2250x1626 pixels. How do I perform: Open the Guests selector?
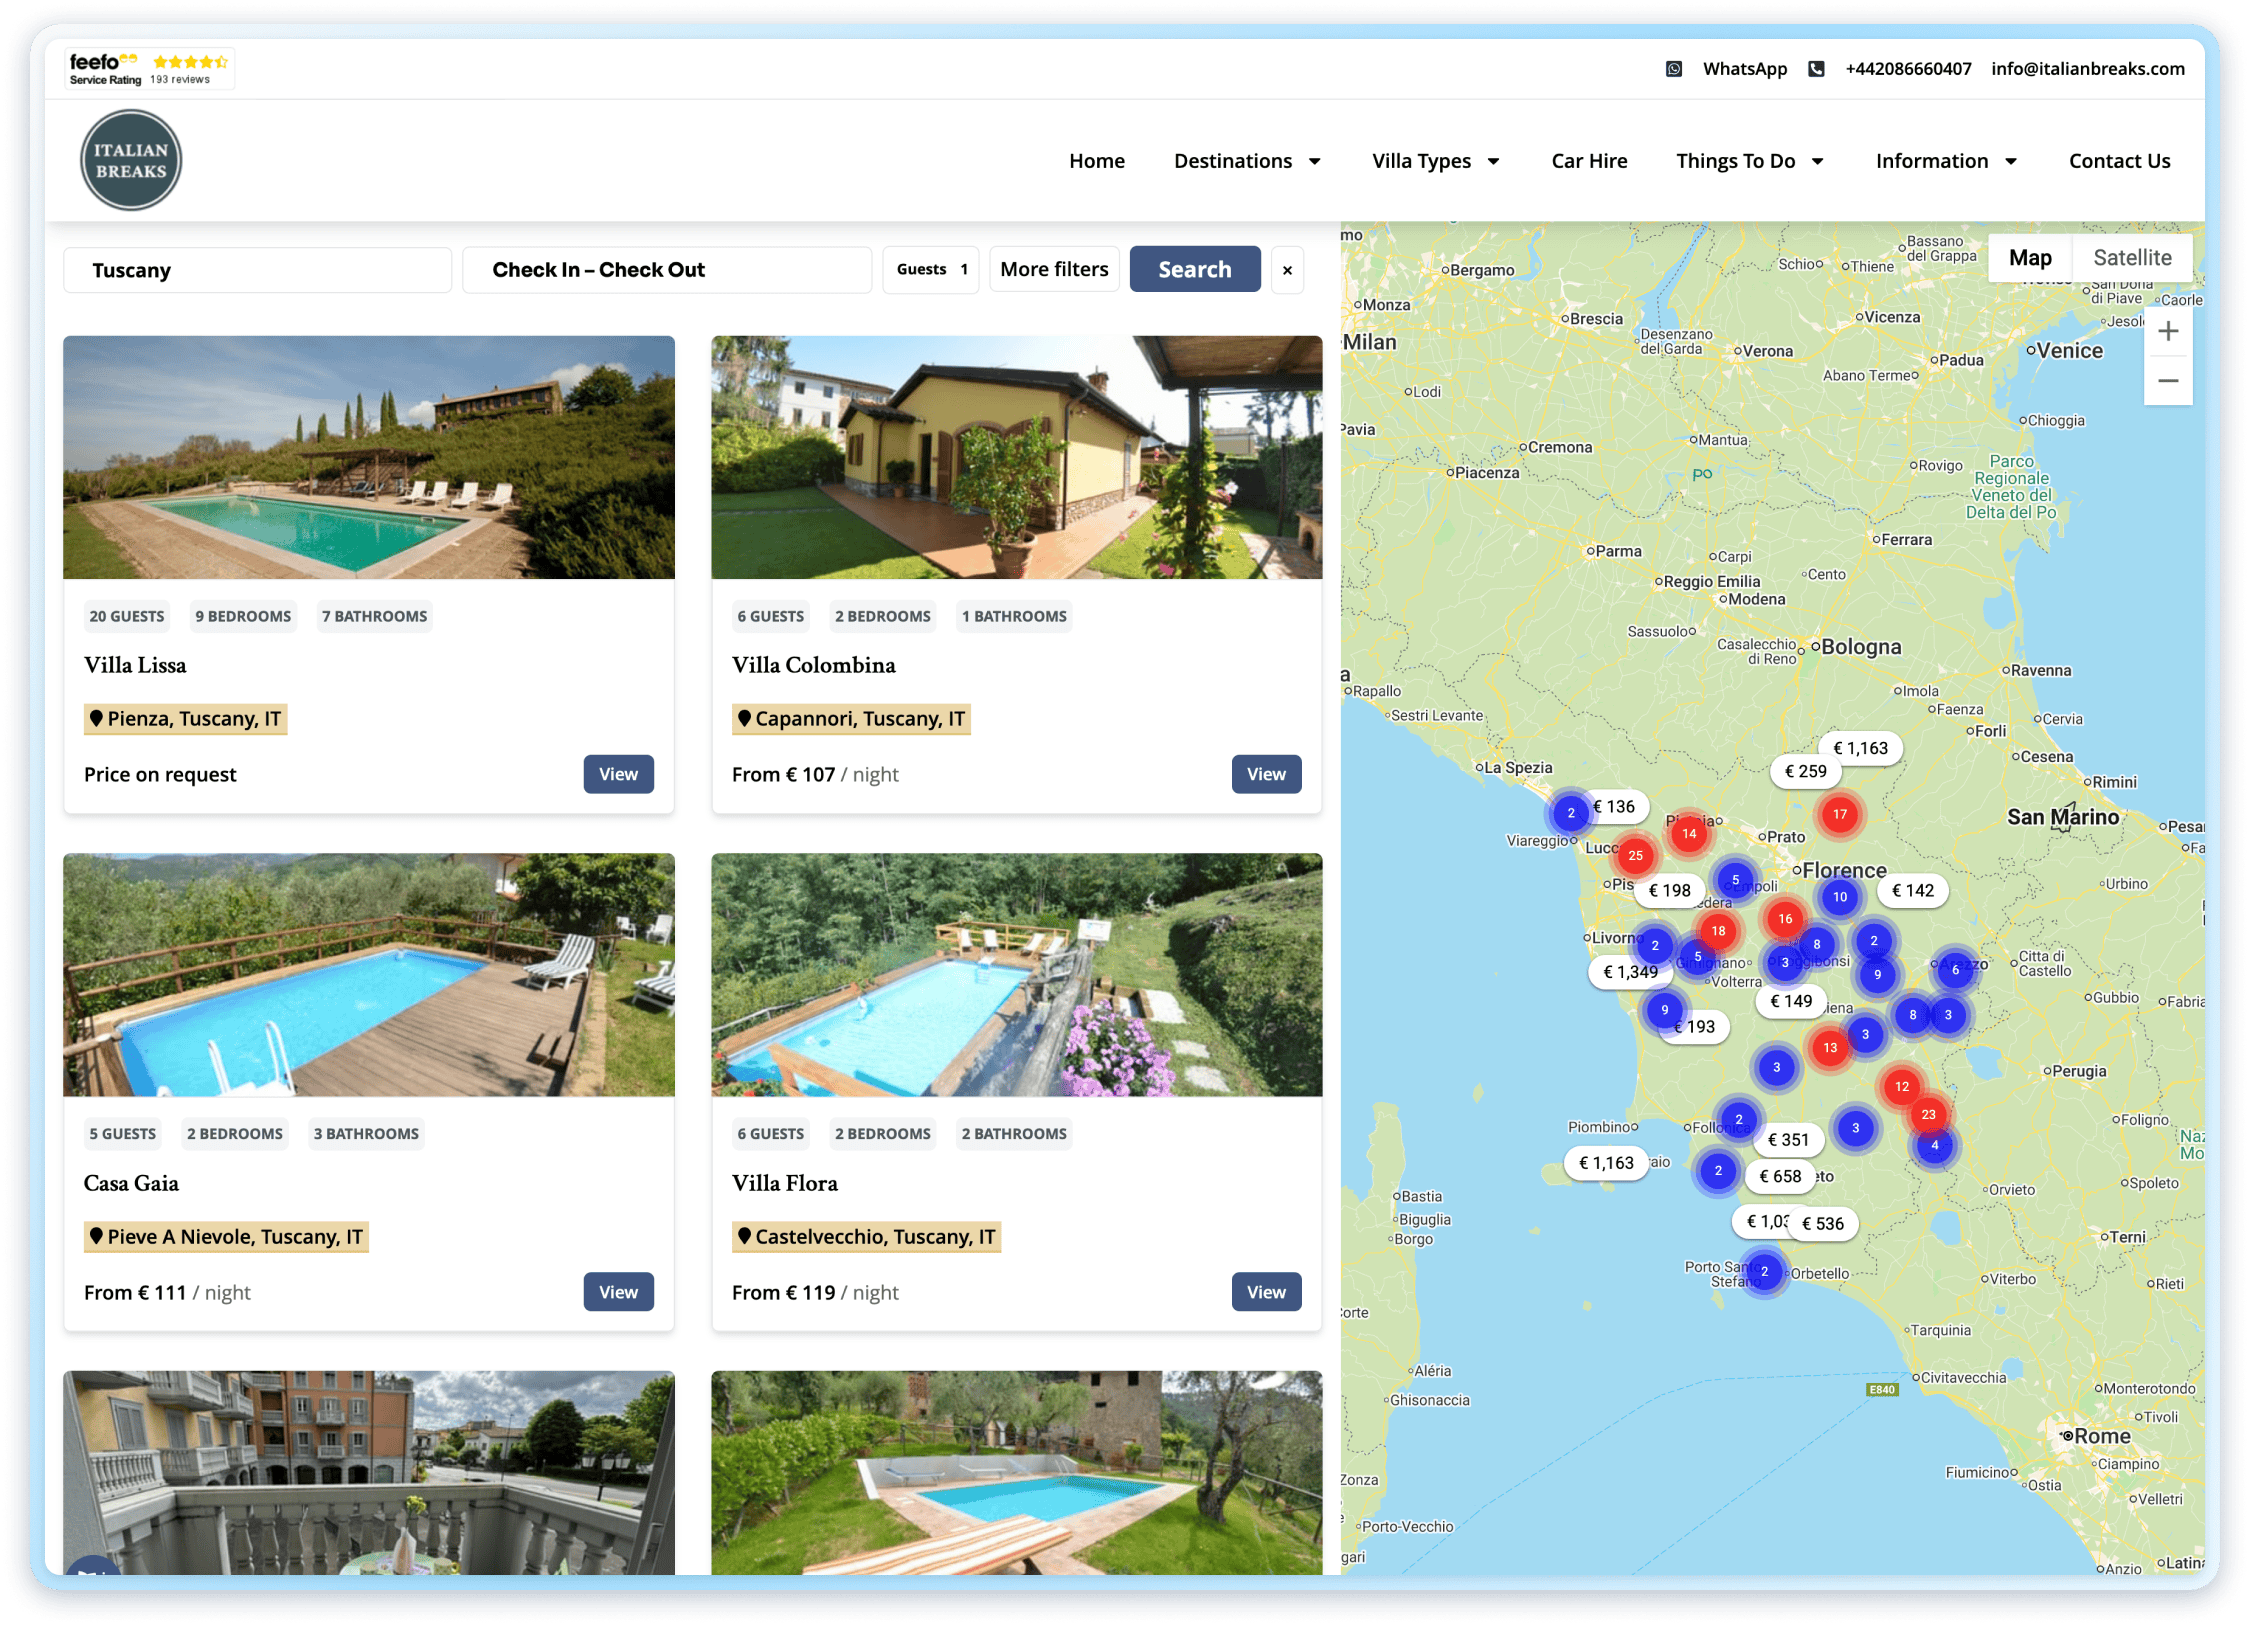[x=931, y=270]
